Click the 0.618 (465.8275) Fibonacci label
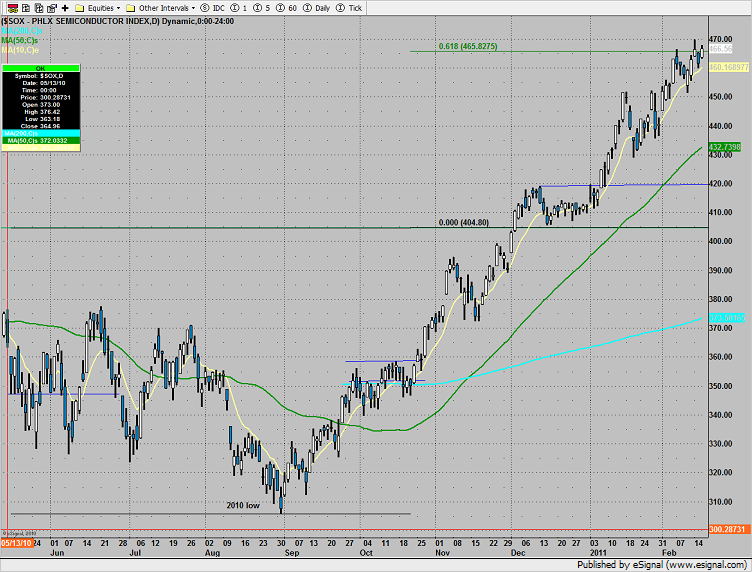Screen dimensions: 752x572 point(469,46)
